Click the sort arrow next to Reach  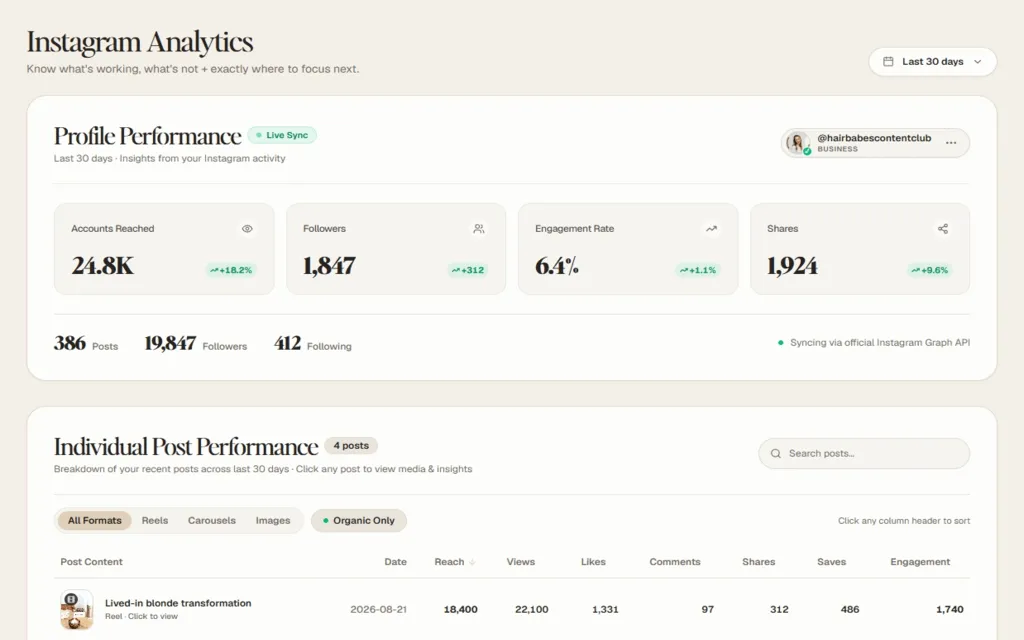472,562
